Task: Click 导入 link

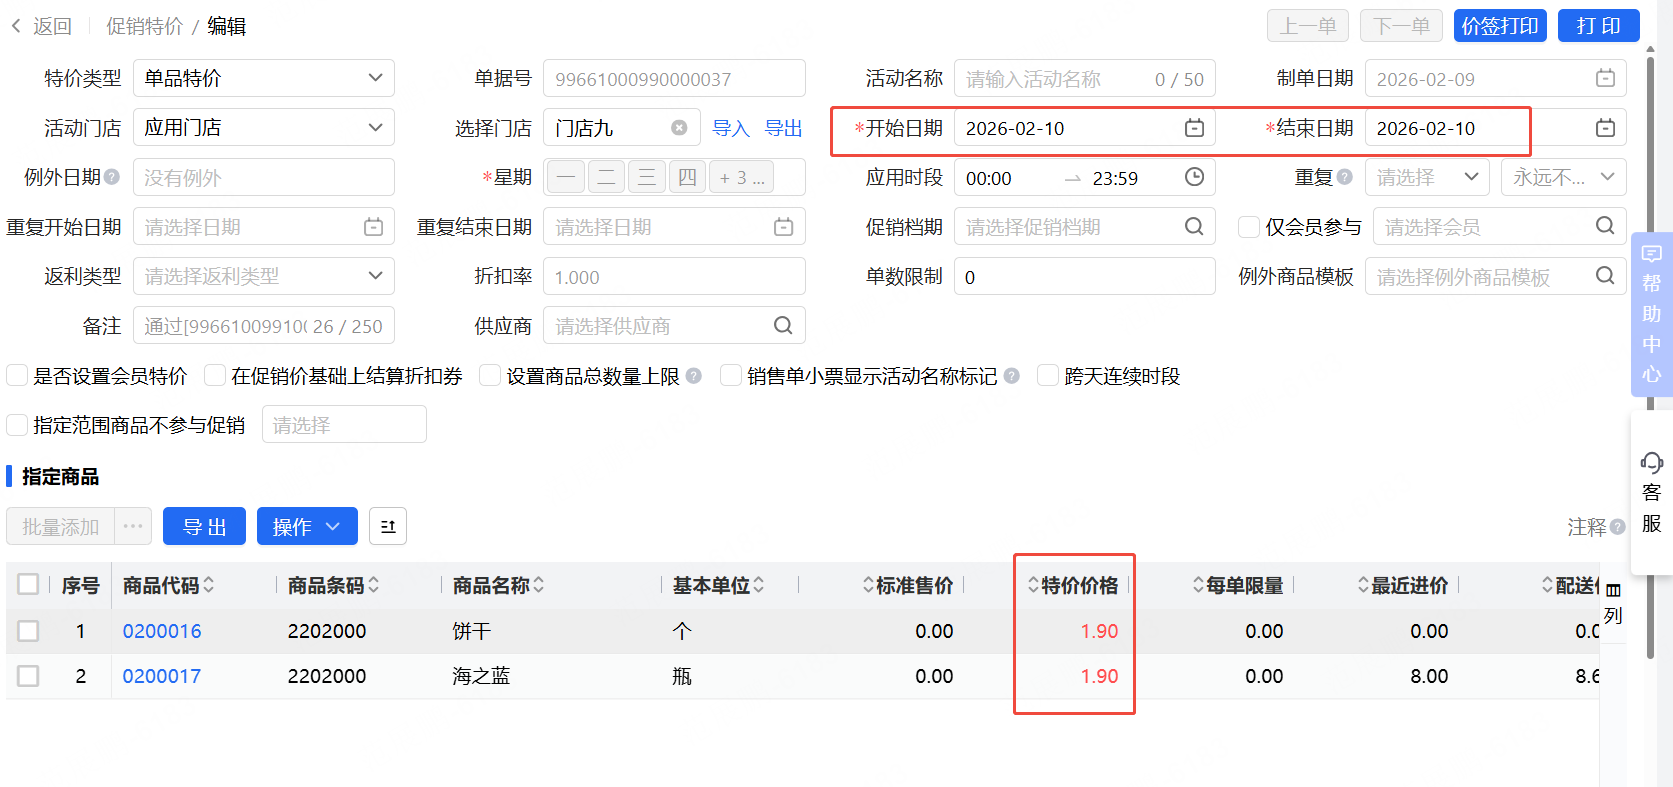Action: coord(731,128)
